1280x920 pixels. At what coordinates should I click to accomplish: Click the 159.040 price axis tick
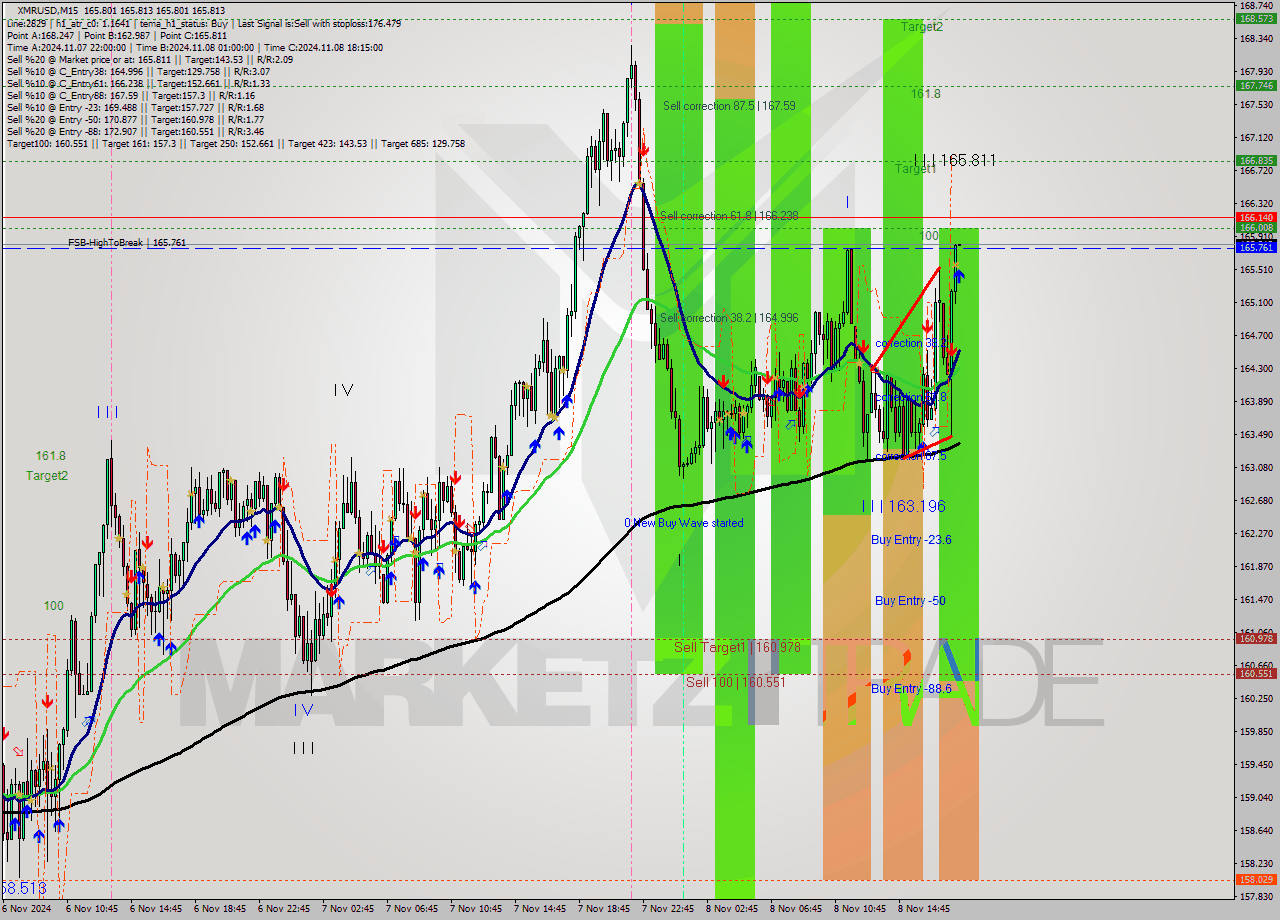[x=1256, y=798]
